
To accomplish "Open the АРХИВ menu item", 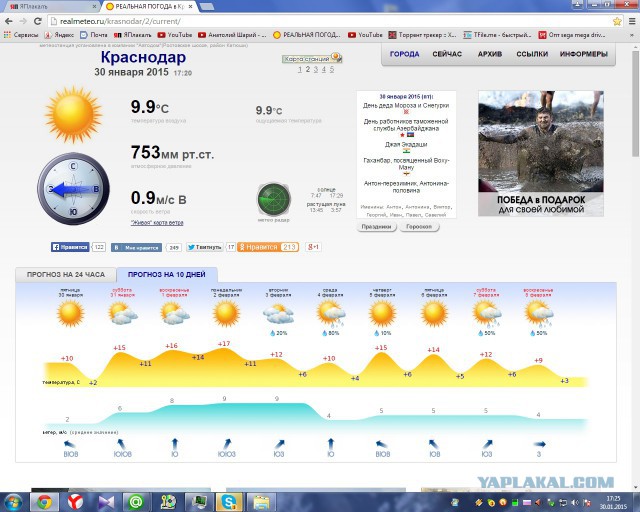I will (x=489, y=54).
